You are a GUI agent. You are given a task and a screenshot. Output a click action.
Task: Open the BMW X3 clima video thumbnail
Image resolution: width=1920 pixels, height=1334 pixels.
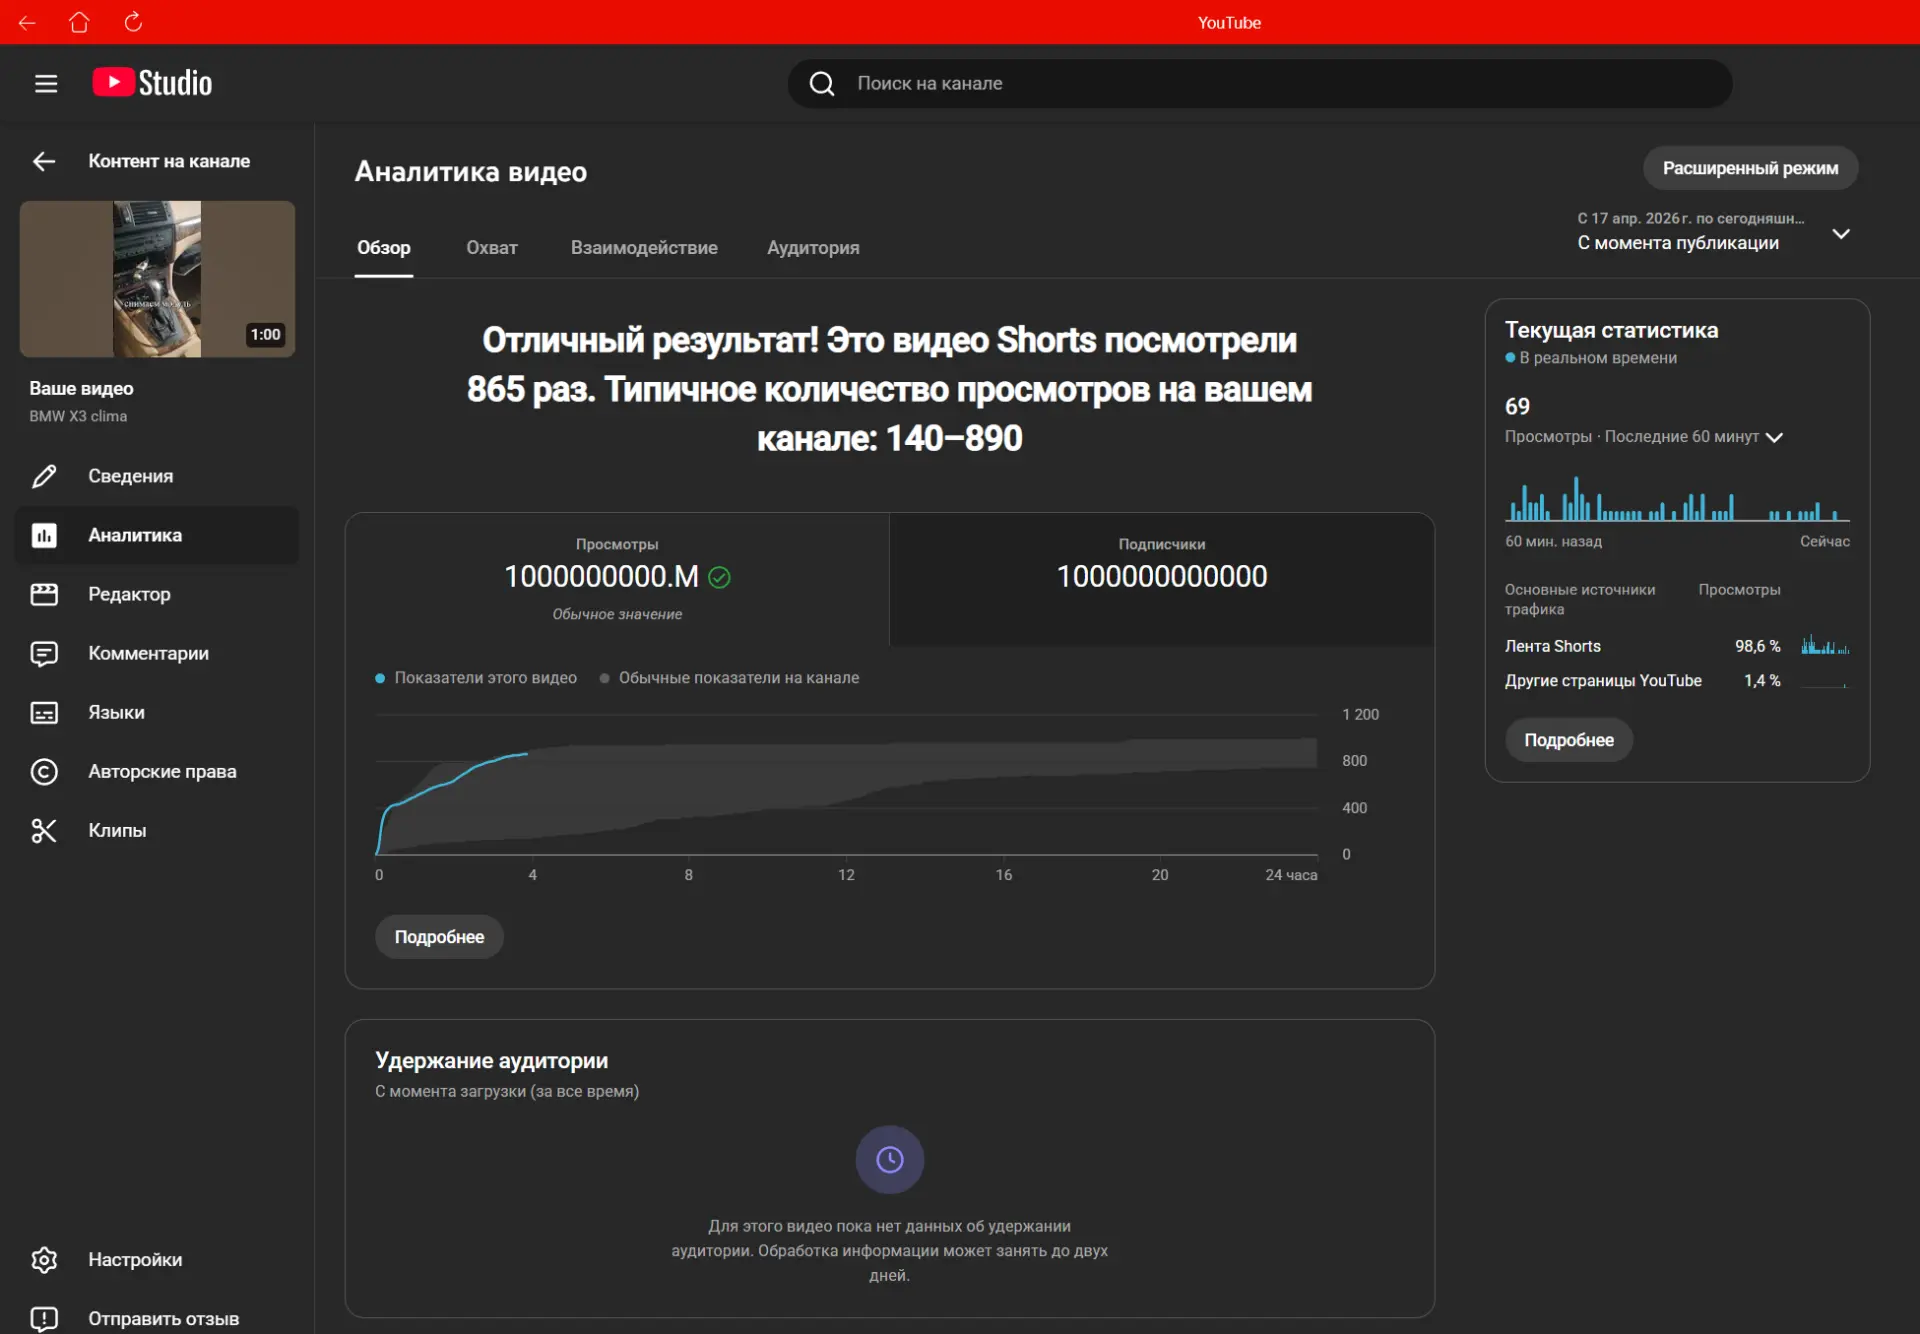(157, 279)
